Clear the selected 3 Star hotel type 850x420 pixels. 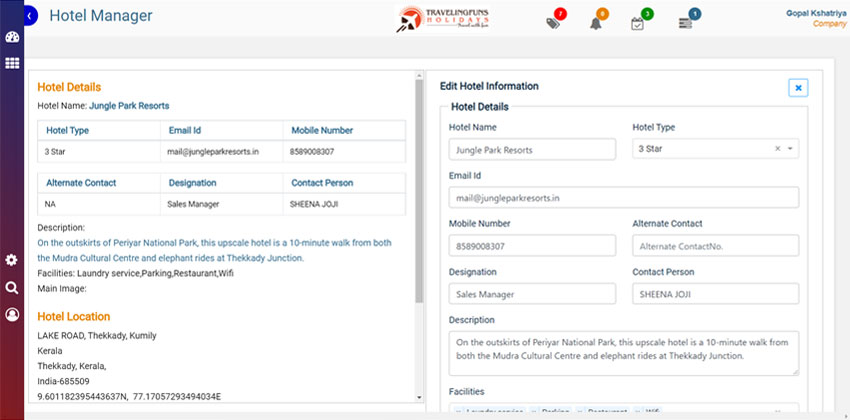pos(777,149)
